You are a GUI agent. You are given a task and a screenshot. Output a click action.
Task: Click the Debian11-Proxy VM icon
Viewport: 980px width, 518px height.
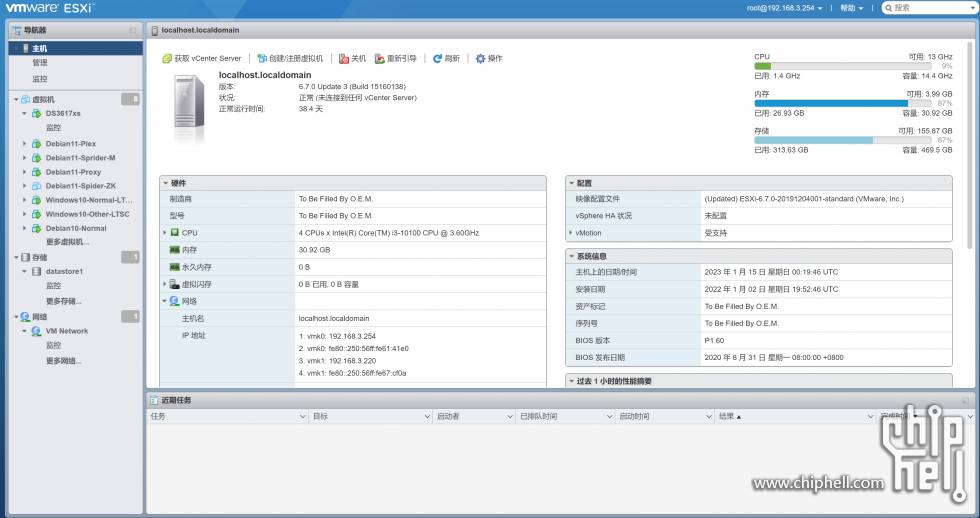point(36,172)
